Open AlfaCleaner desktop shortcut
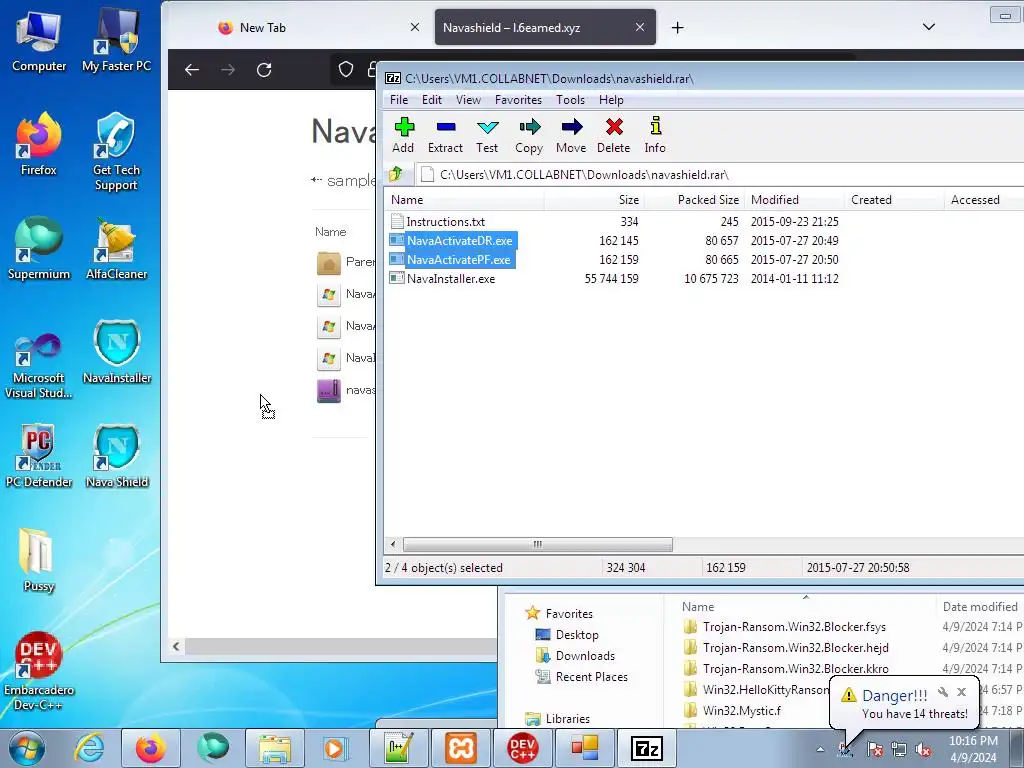 click(x=116, y=249)
